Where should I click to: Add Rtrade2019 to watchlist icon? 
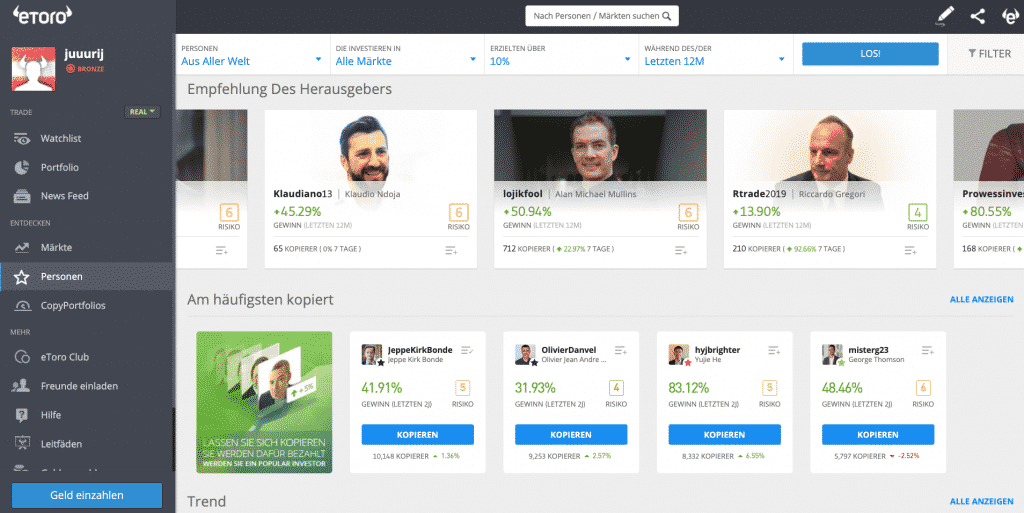click(910, 250)
